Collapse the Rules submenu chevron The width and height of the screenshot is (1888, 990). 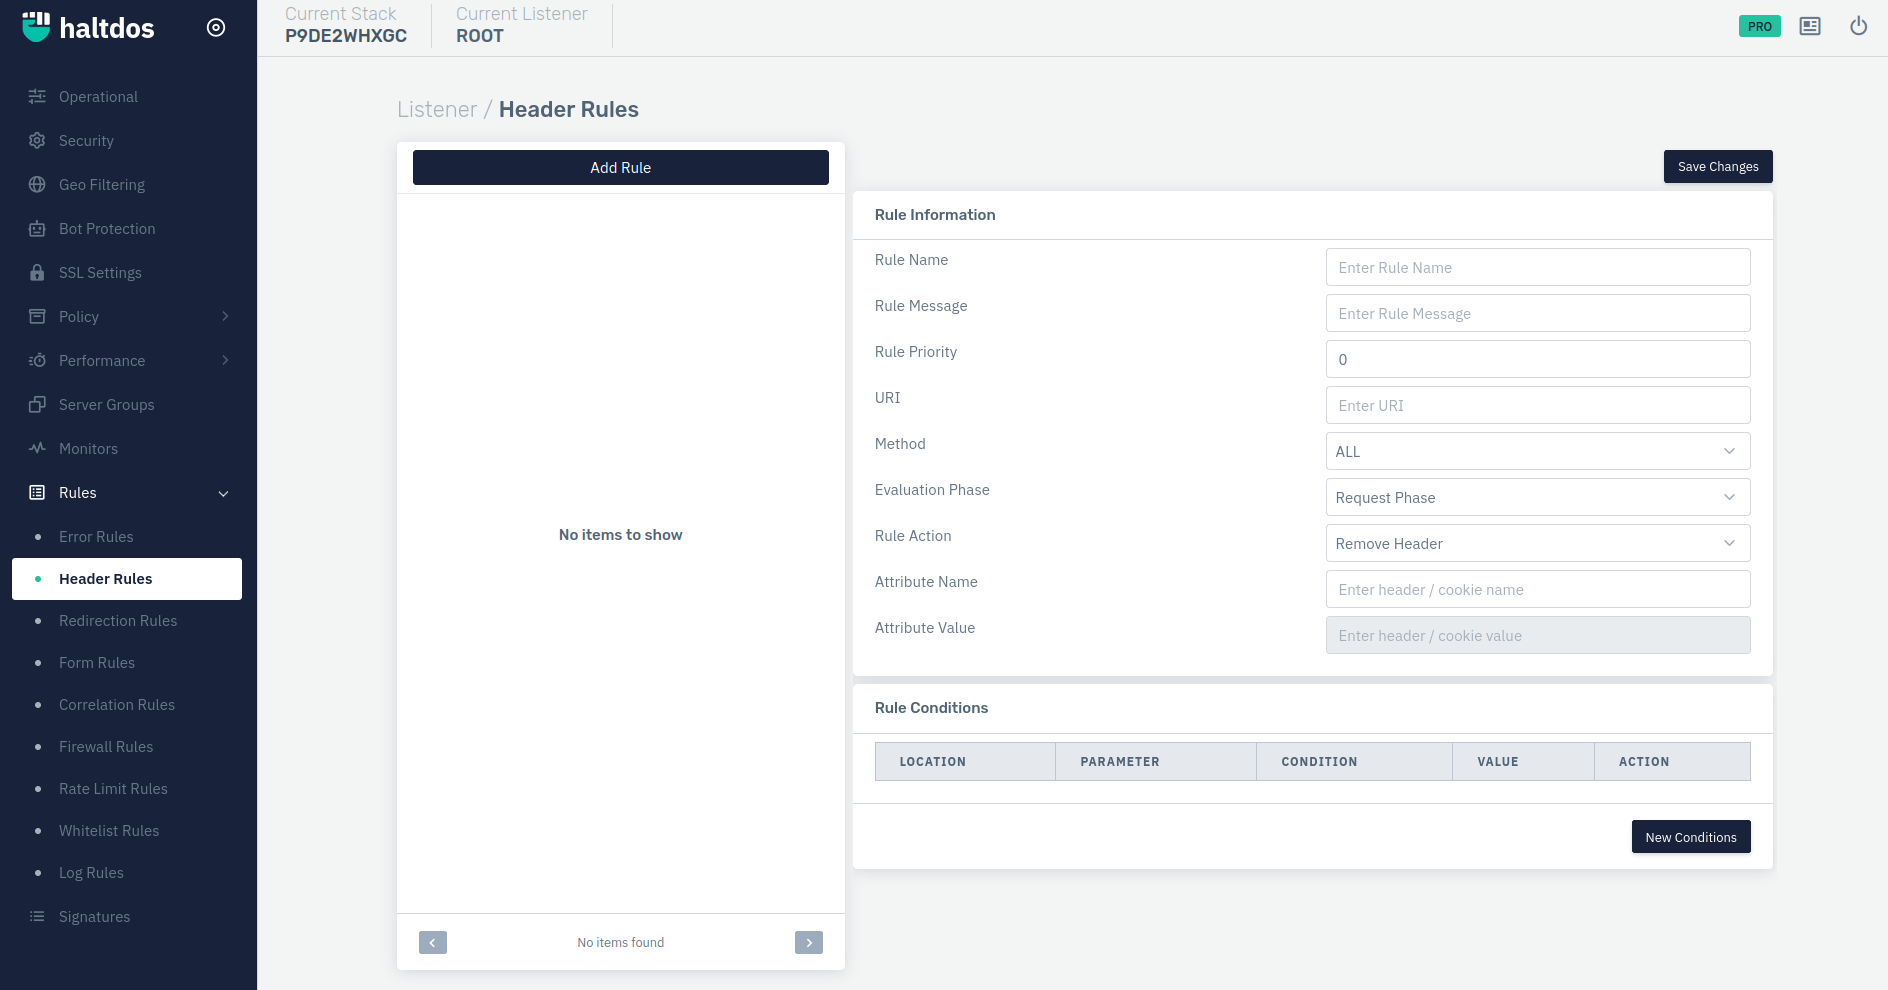224,494
